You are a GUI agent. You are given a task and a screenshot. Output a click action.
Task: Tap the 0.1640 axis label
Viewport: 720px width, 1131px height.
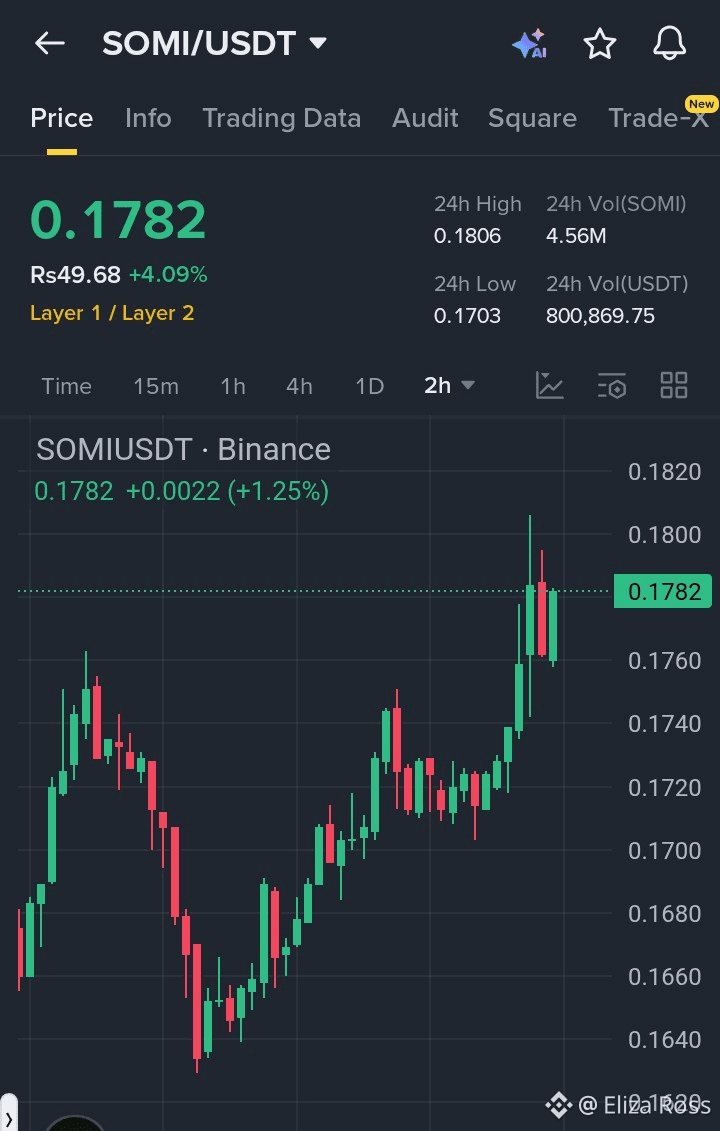664,1039
